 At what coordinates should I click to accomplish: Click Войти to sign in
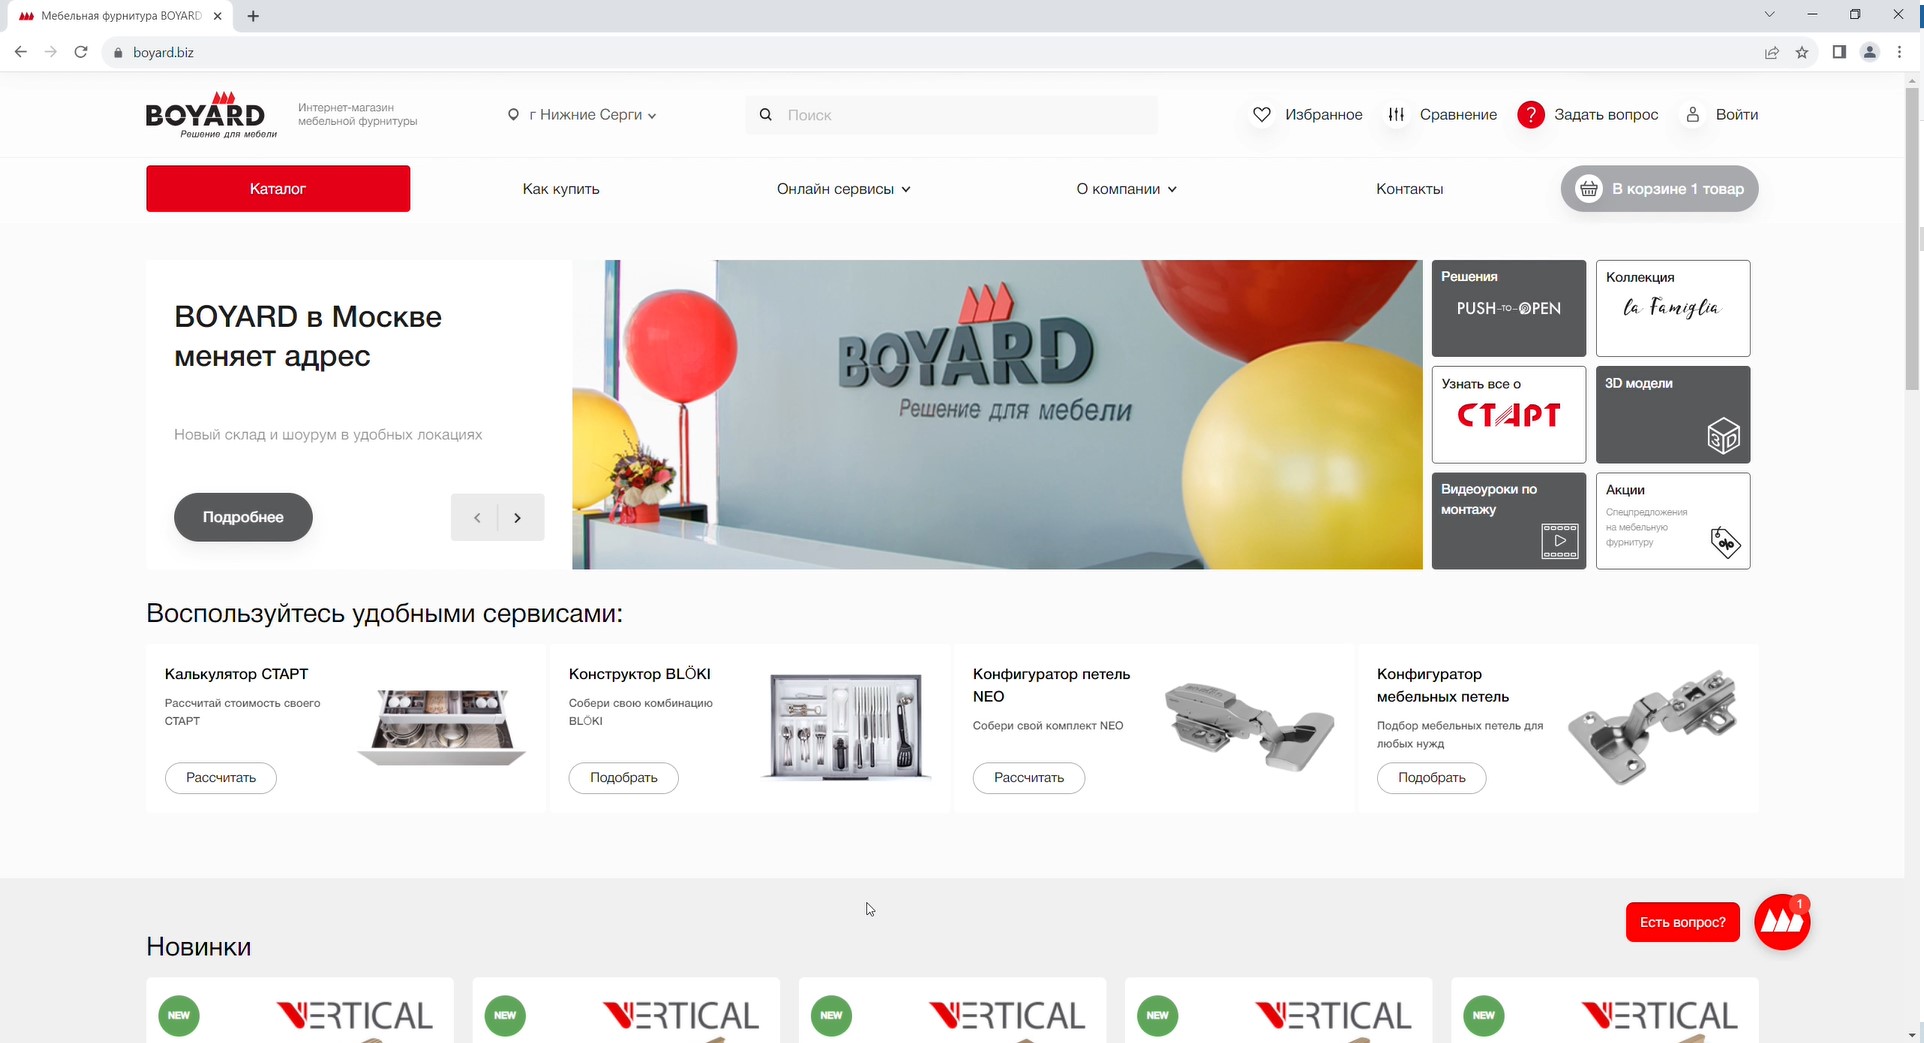1737,115
